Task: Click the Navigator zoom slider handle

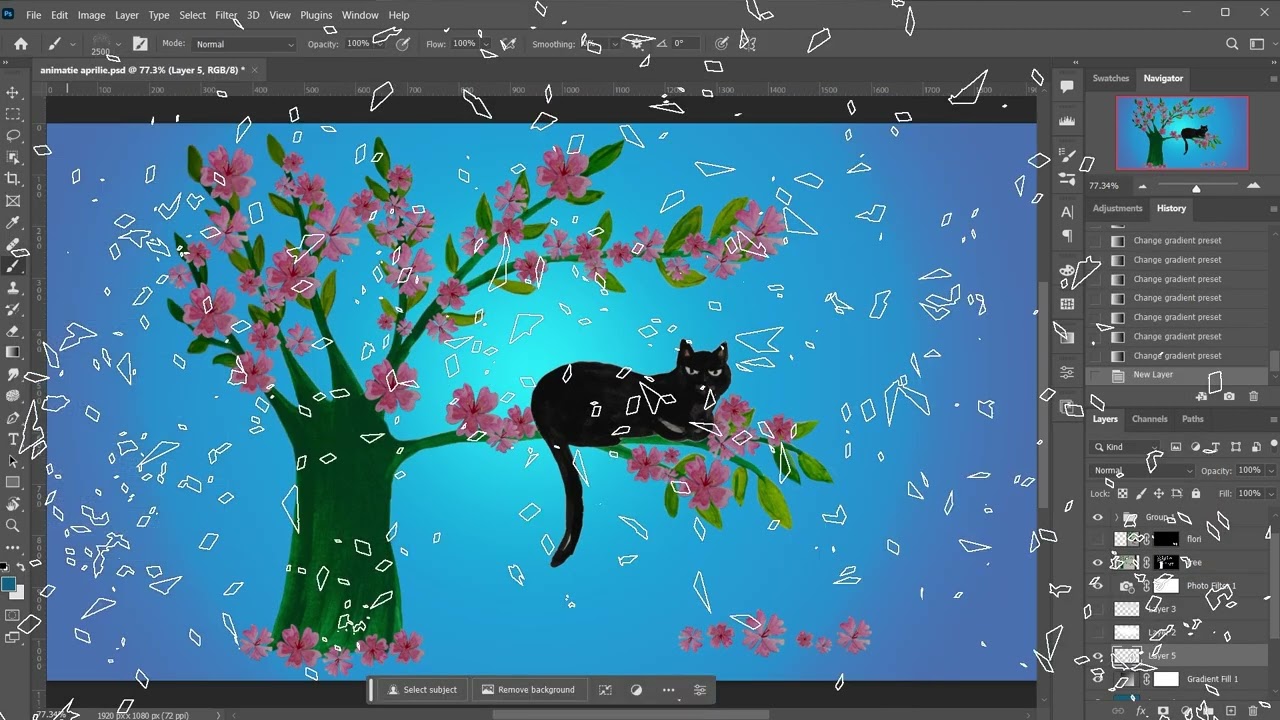Action: tap(1196, 188)
